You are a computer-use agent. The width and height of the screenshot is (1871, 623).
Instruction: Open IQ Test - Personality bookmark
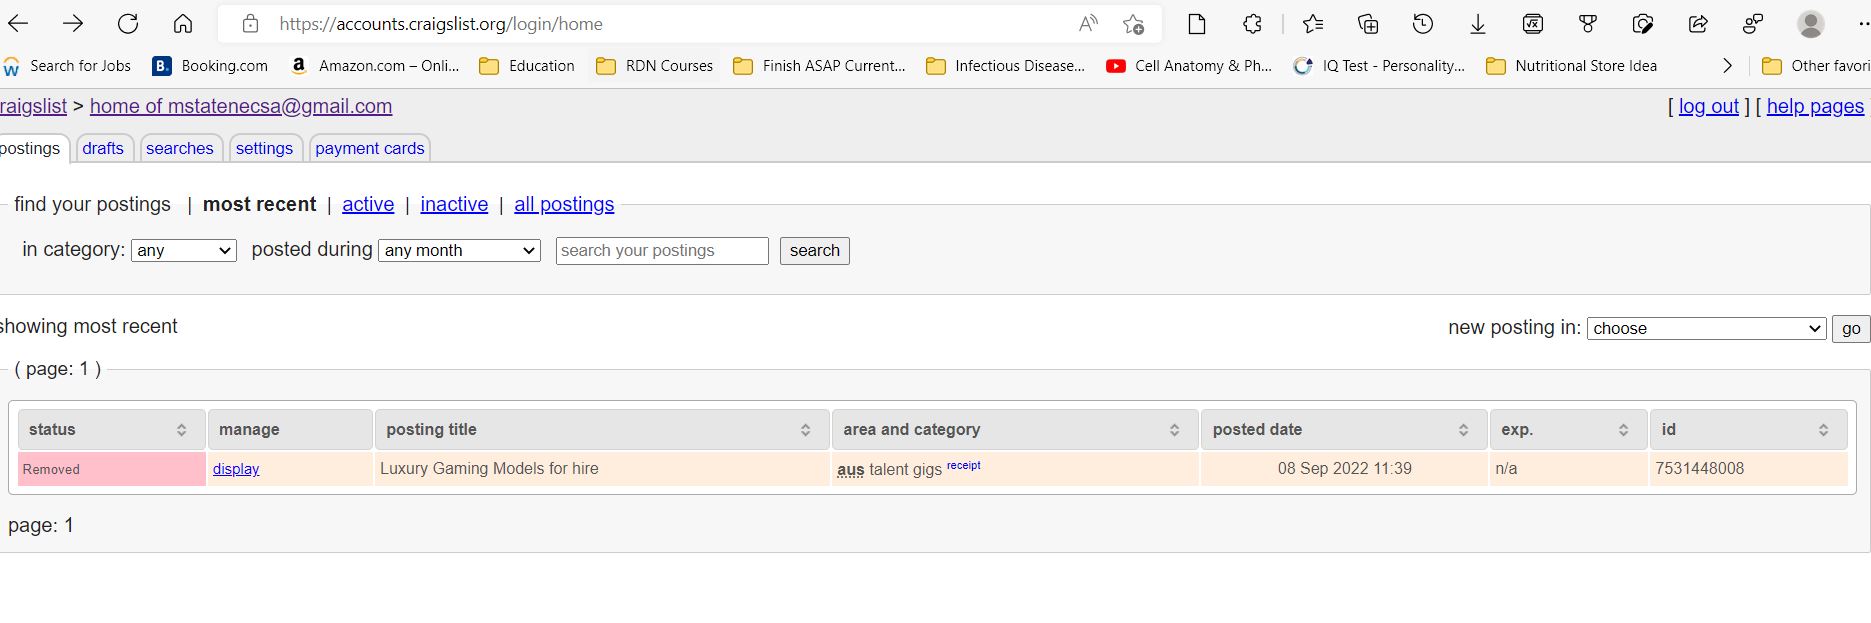1379,66
